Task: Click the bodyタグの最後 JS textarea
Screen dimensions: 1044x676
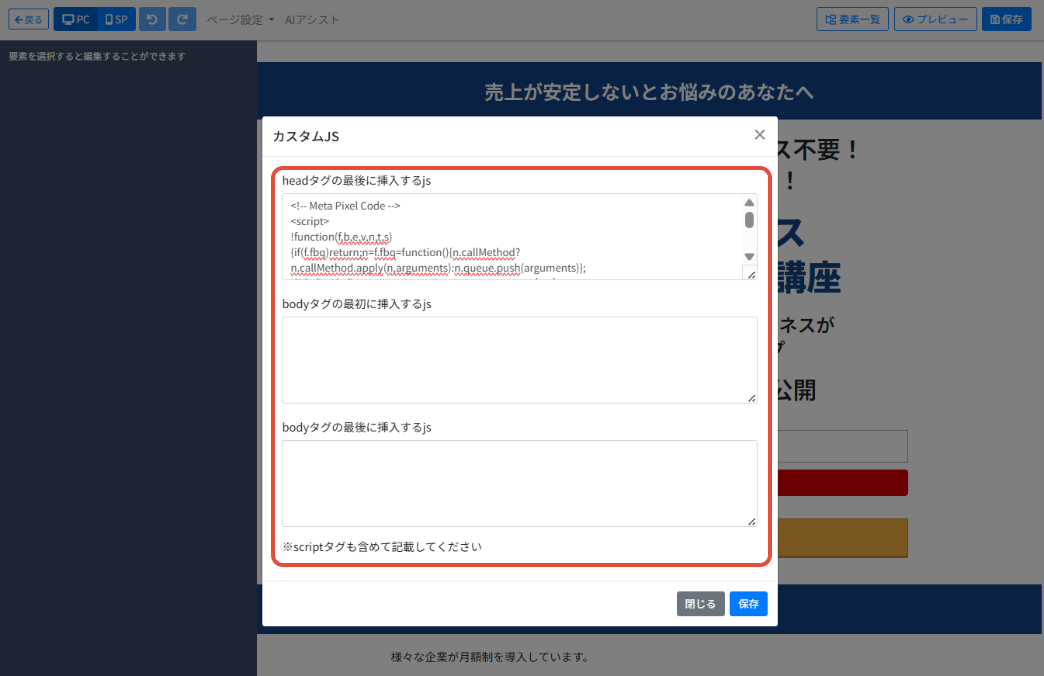Action: click(x=519, y=483)
